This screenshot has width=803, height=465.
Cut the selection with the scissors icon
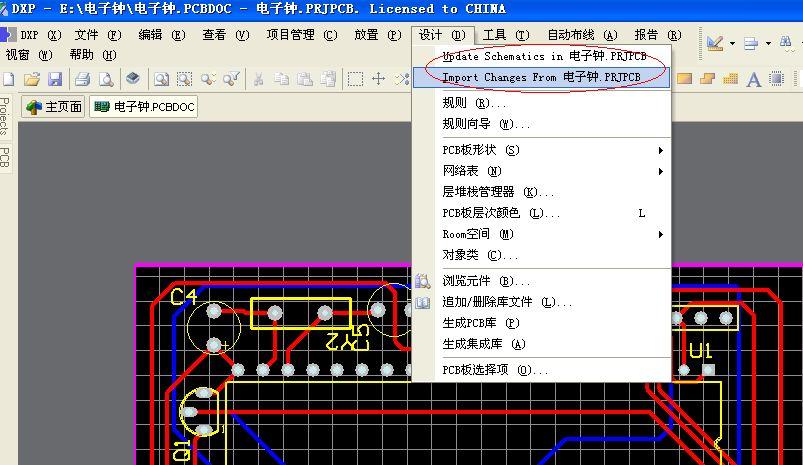259,79
